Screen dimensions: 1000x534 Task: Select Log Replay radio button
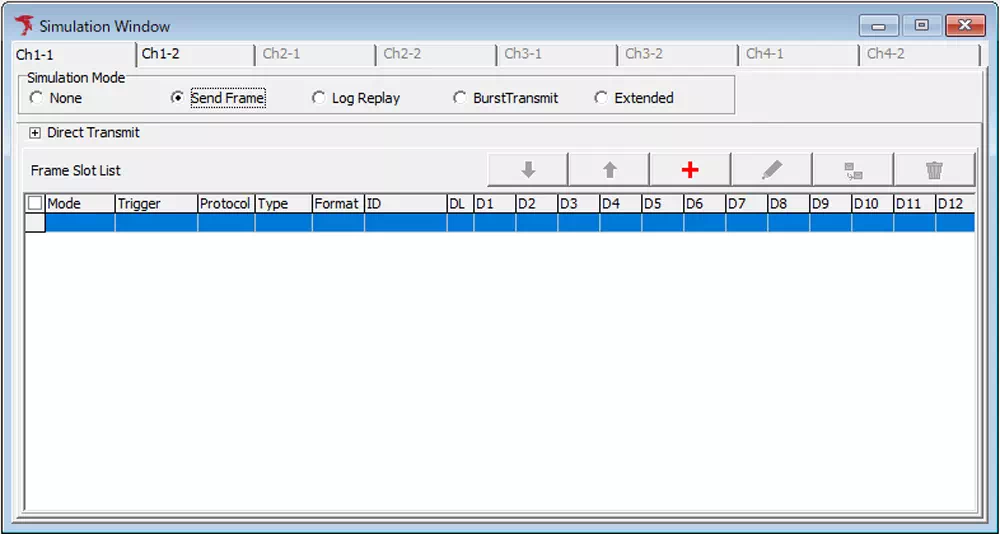point(319,98)
